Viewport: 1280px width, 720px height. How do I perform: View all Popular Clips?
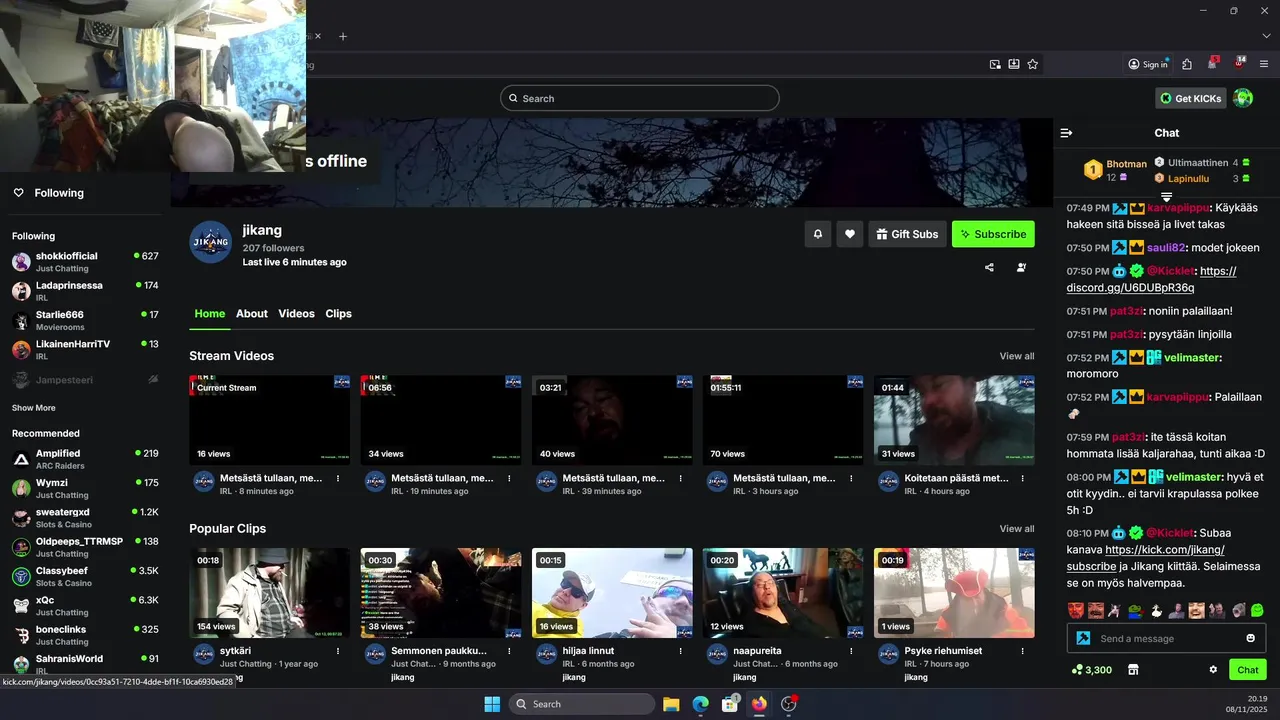coord(1017,529)
